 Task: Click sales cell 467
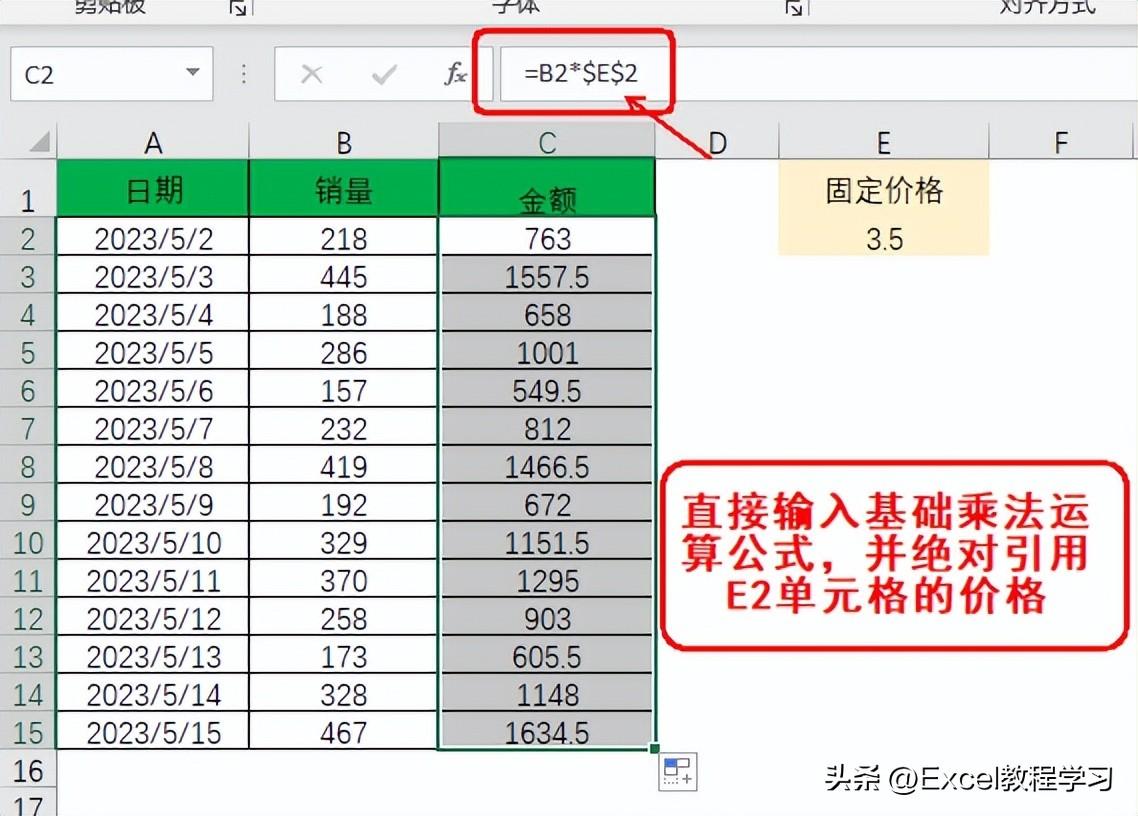pos(344,731)
